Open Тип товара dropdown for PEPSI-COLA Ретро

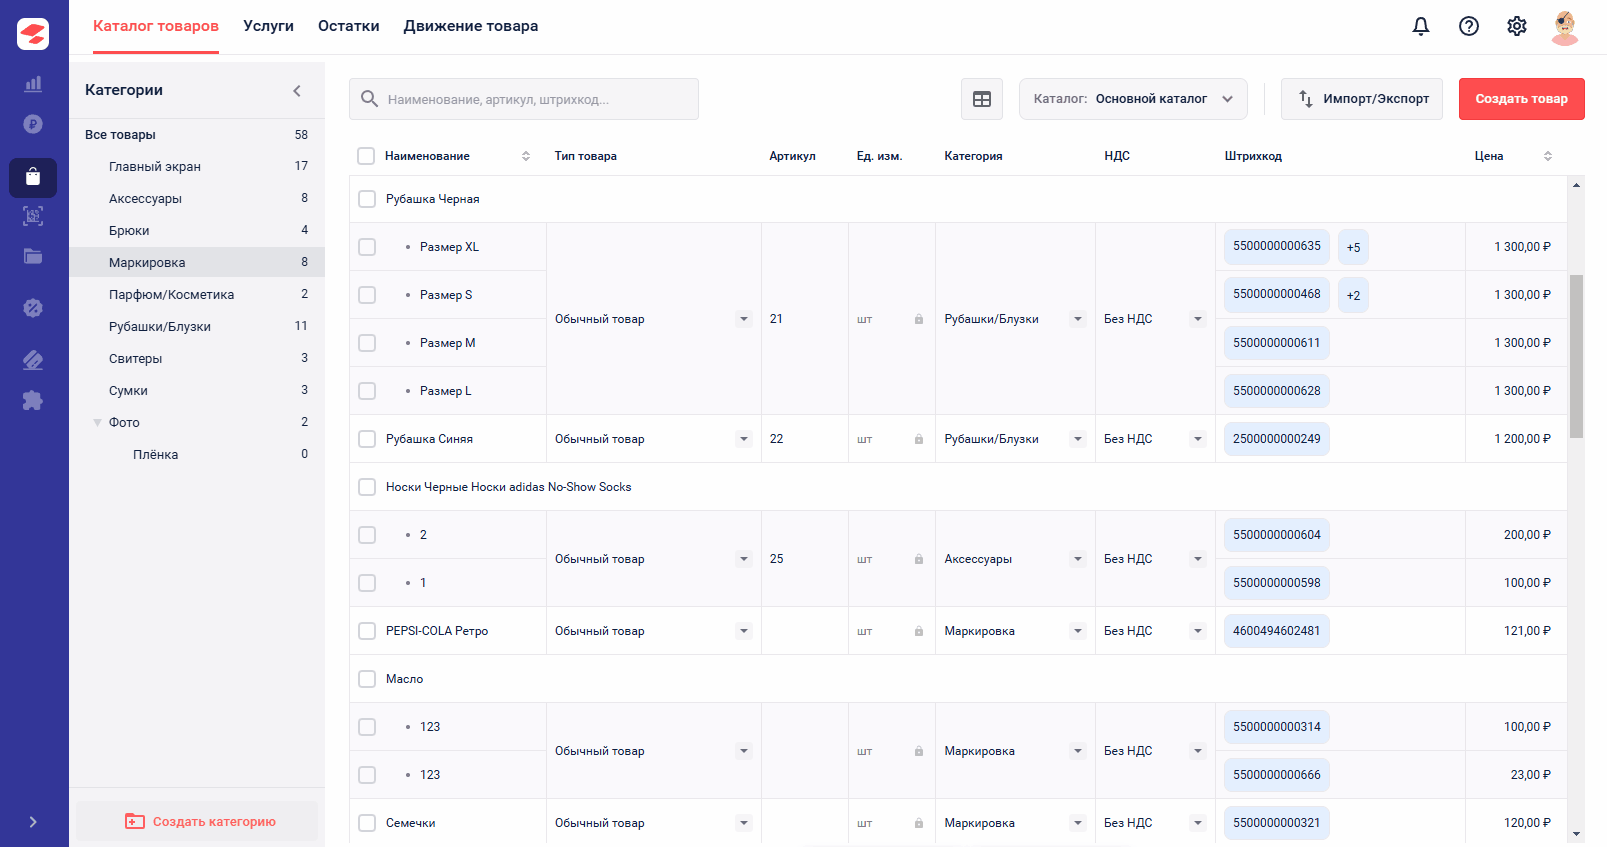point(744,631)
